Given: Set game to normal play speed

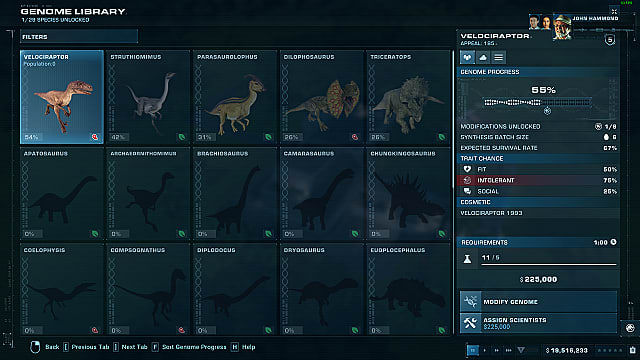Looking at the screenshot, I should 484,350.
